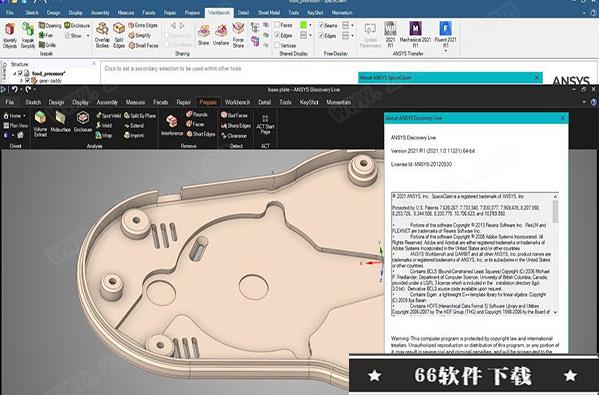
Task: Select the Split By Plane tool
Action: click(140, 115)
